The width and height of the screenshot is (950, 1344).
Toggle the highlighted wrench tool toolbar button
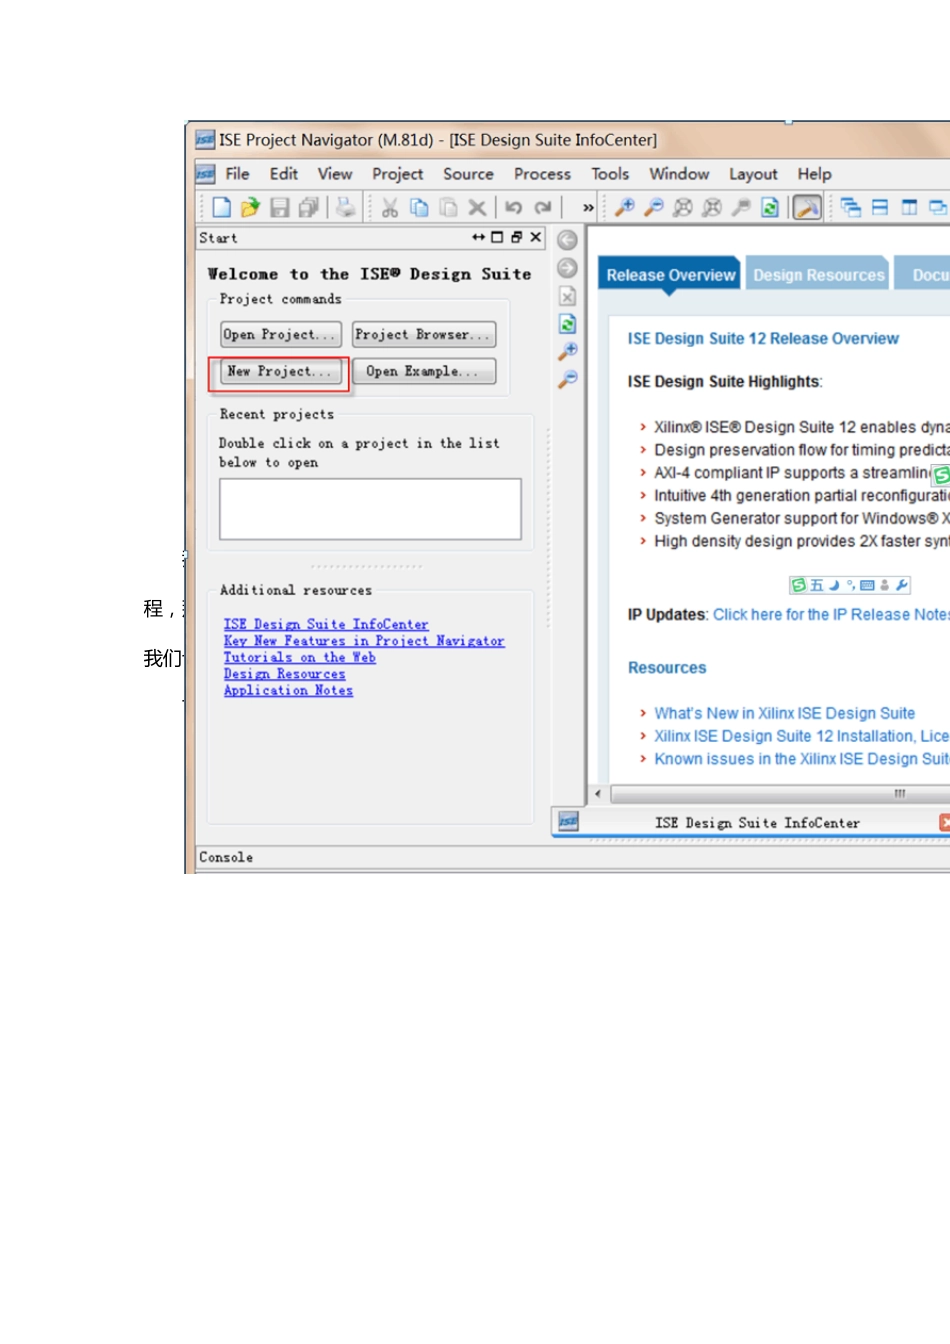(x=807, y=207)
